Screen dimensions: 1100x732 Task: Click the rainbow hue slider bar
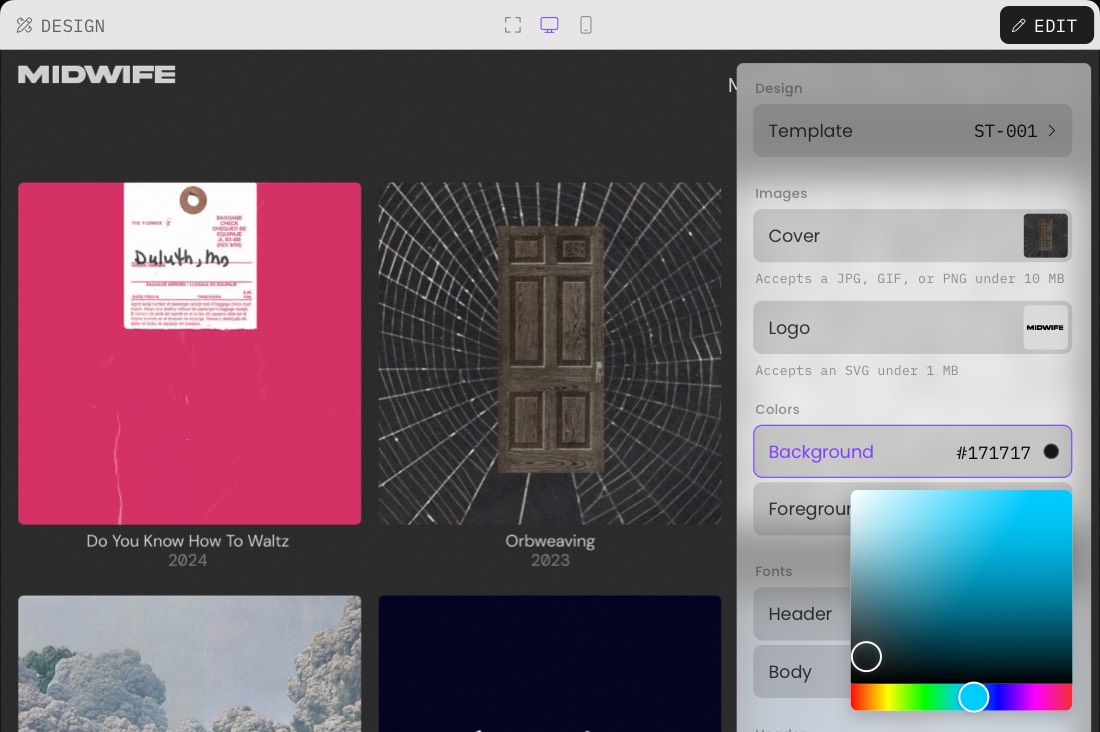[961, 697]
